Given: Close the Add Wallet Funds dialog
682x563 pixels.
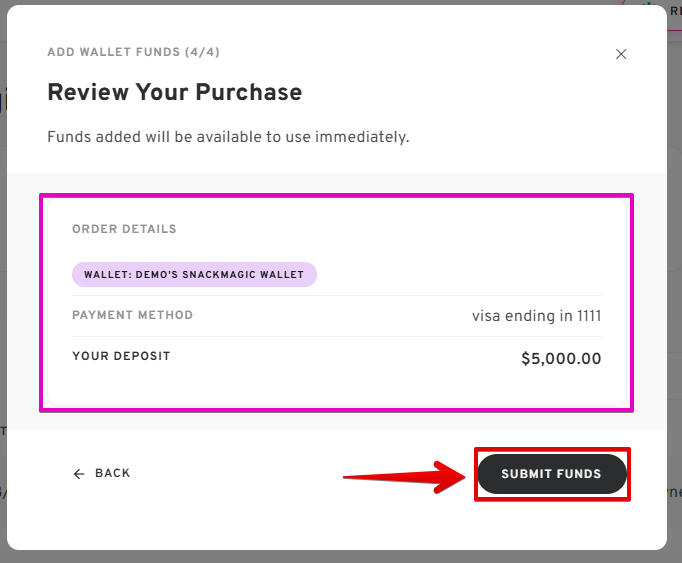Looking at the screenshot, I should coord(621,54).
